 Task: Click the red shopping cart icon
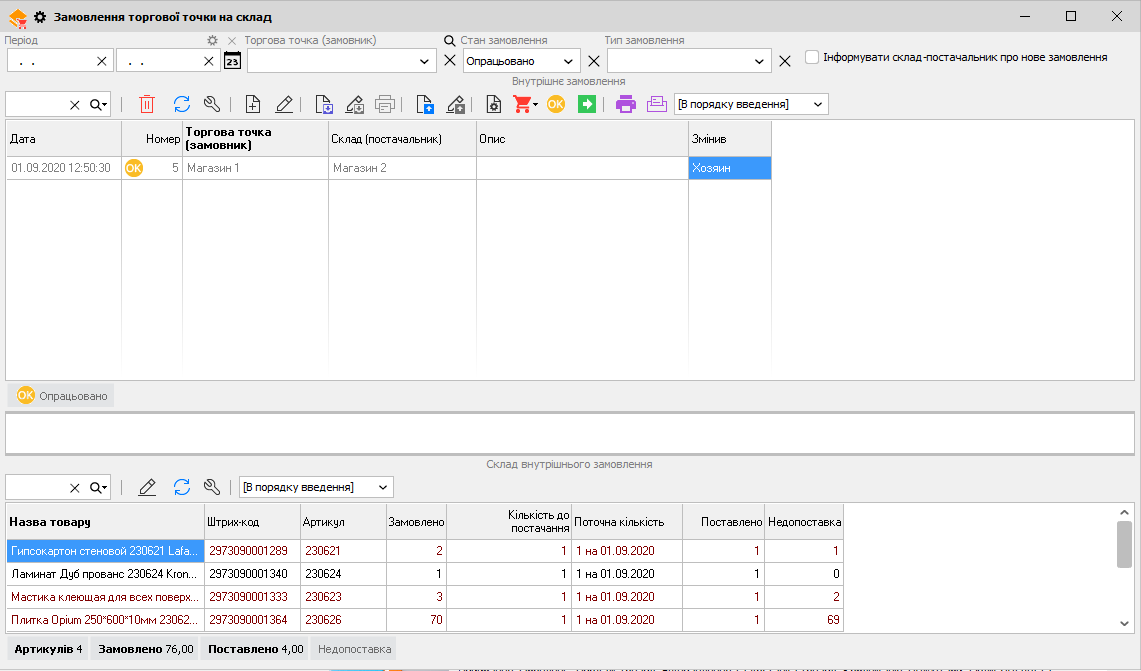point(522,104)
